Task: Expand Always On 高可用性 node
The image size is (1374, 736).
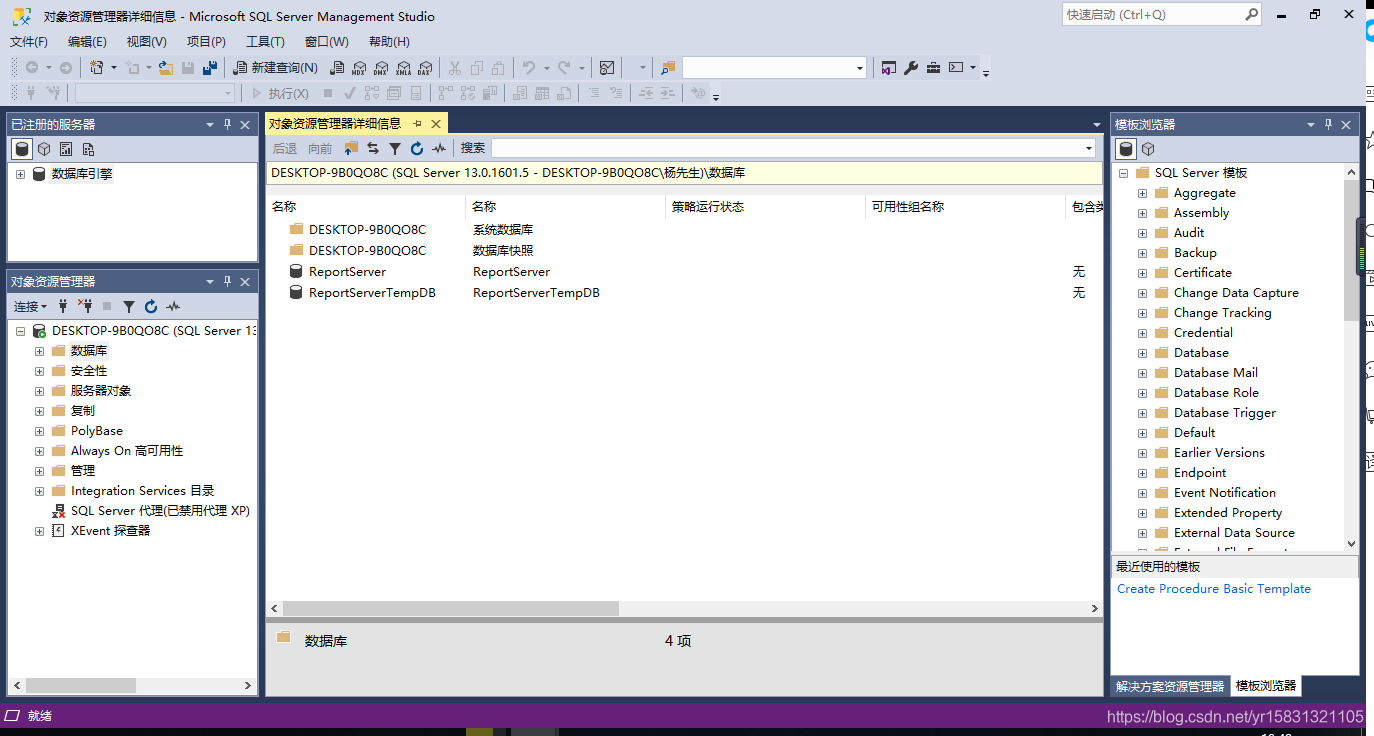Action: point(40,451)
